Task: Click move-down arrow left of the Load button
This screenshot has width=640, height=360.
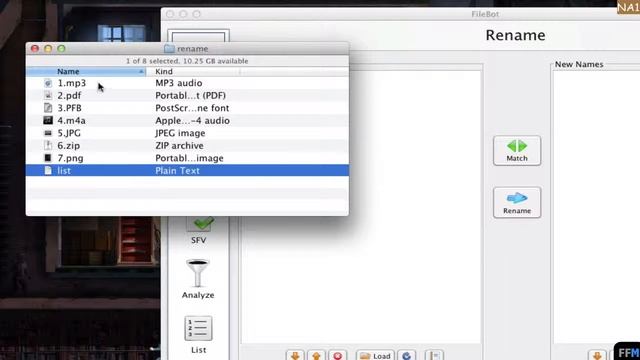Action: [x=295, y=356]
